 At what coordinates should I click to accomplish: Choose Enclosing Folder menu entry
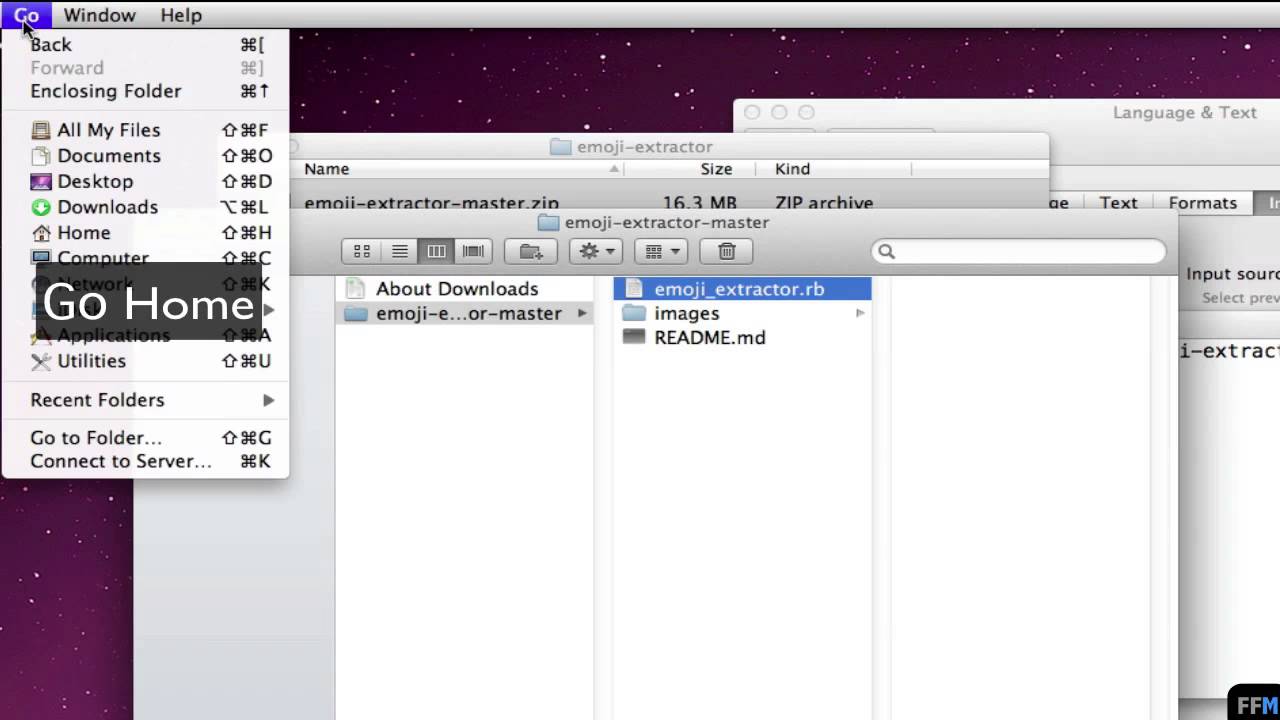click(x=145, y=91)
